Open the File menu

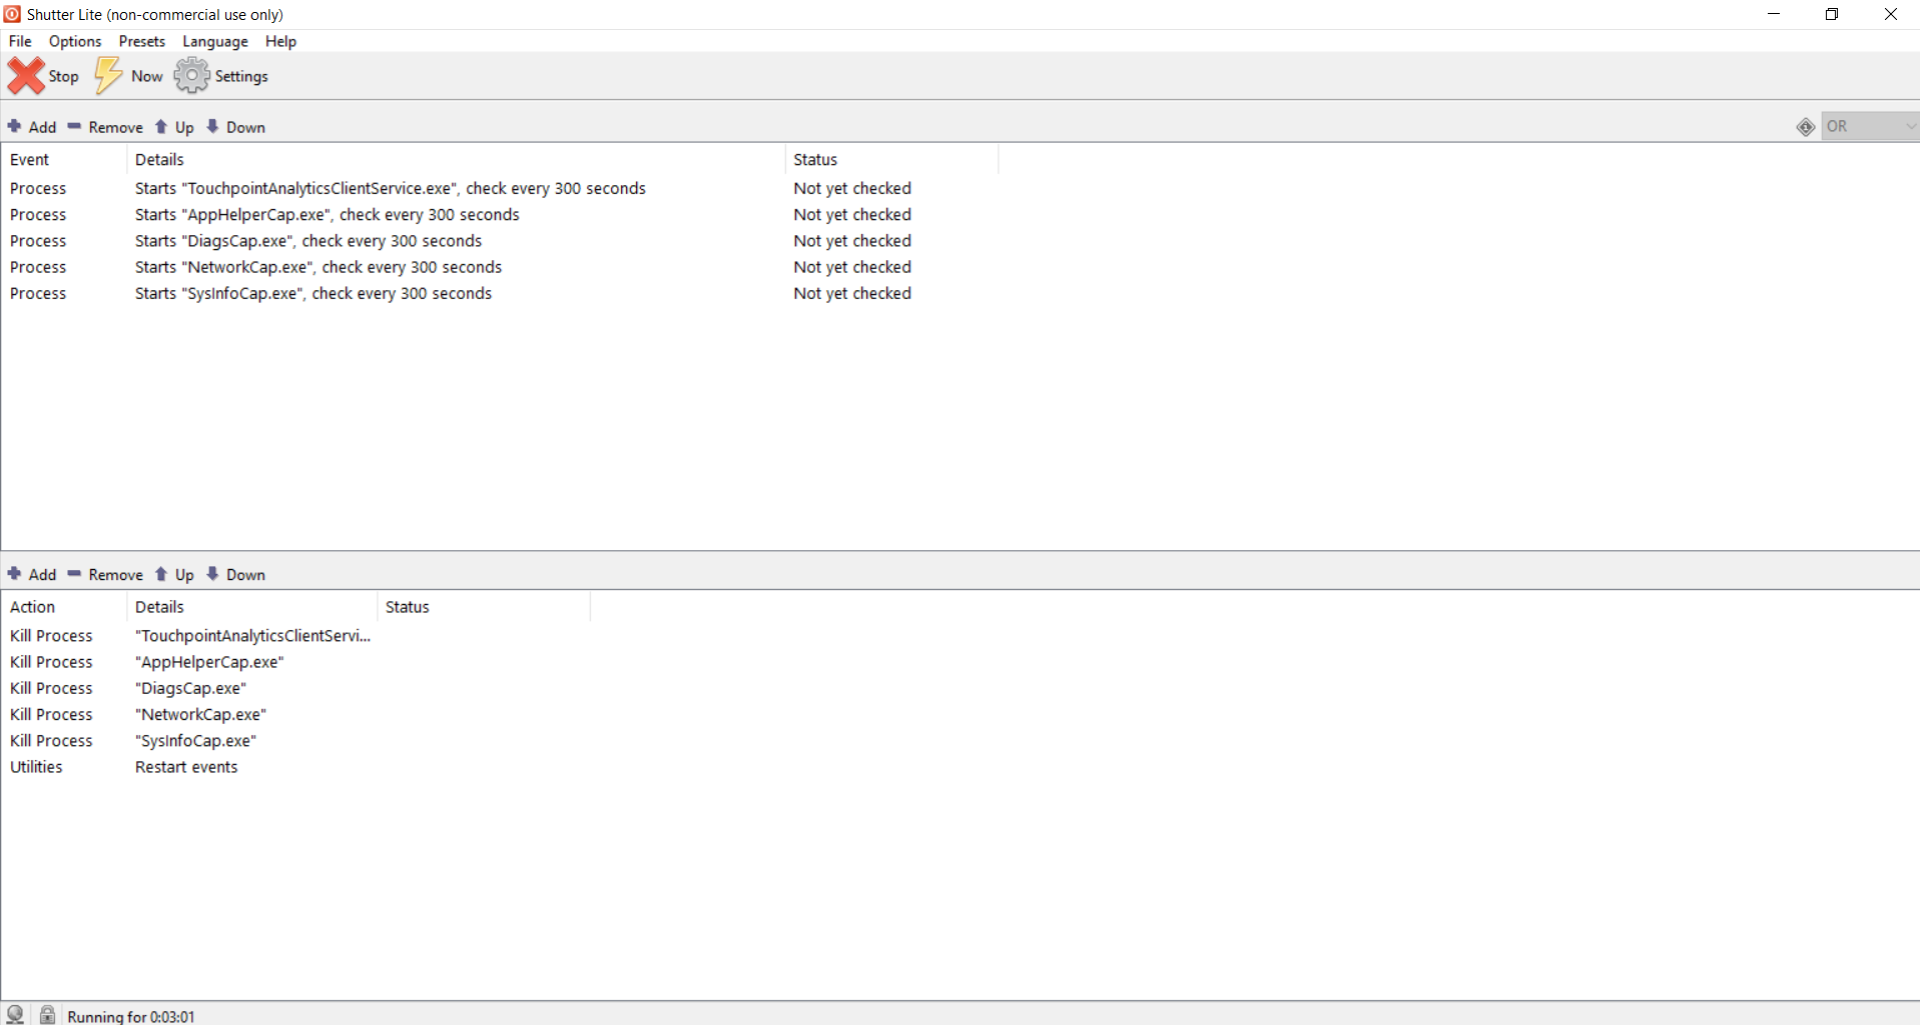(x=20, y=41)
